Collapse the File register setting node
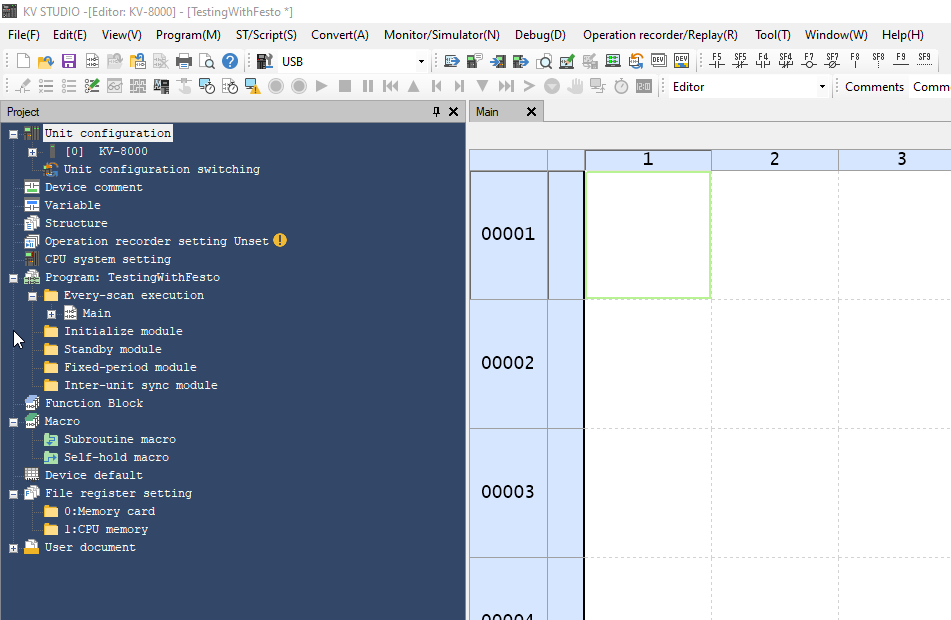The width and height of the screenshot is (951, 620). [x=13, y=494]
